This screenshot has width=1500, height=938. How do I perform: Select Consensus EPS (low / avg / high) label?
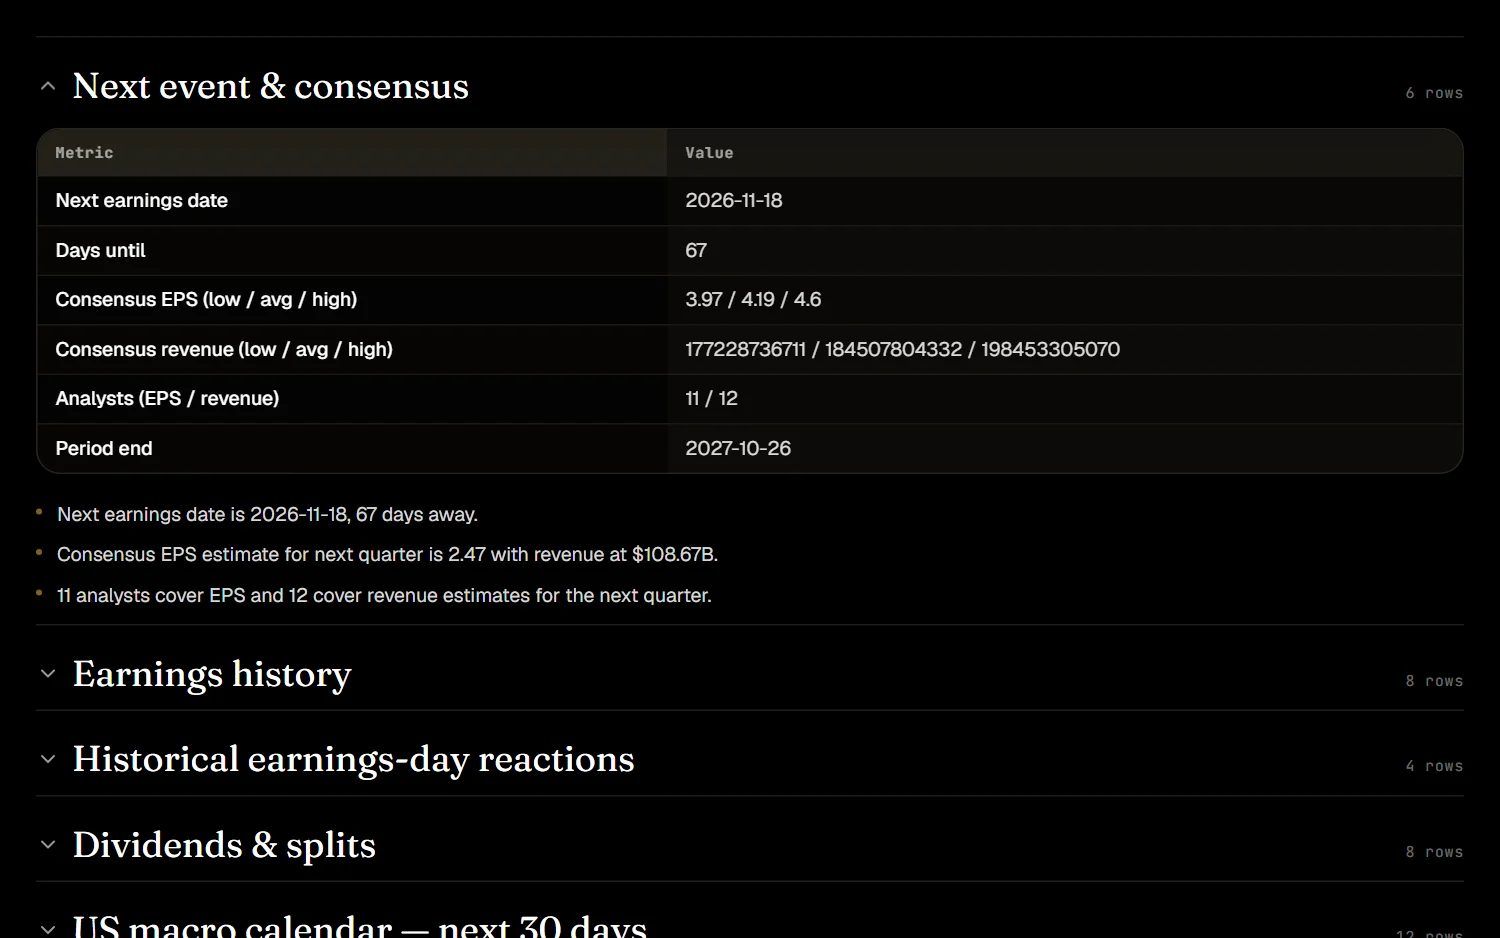(x=206, y=300)
